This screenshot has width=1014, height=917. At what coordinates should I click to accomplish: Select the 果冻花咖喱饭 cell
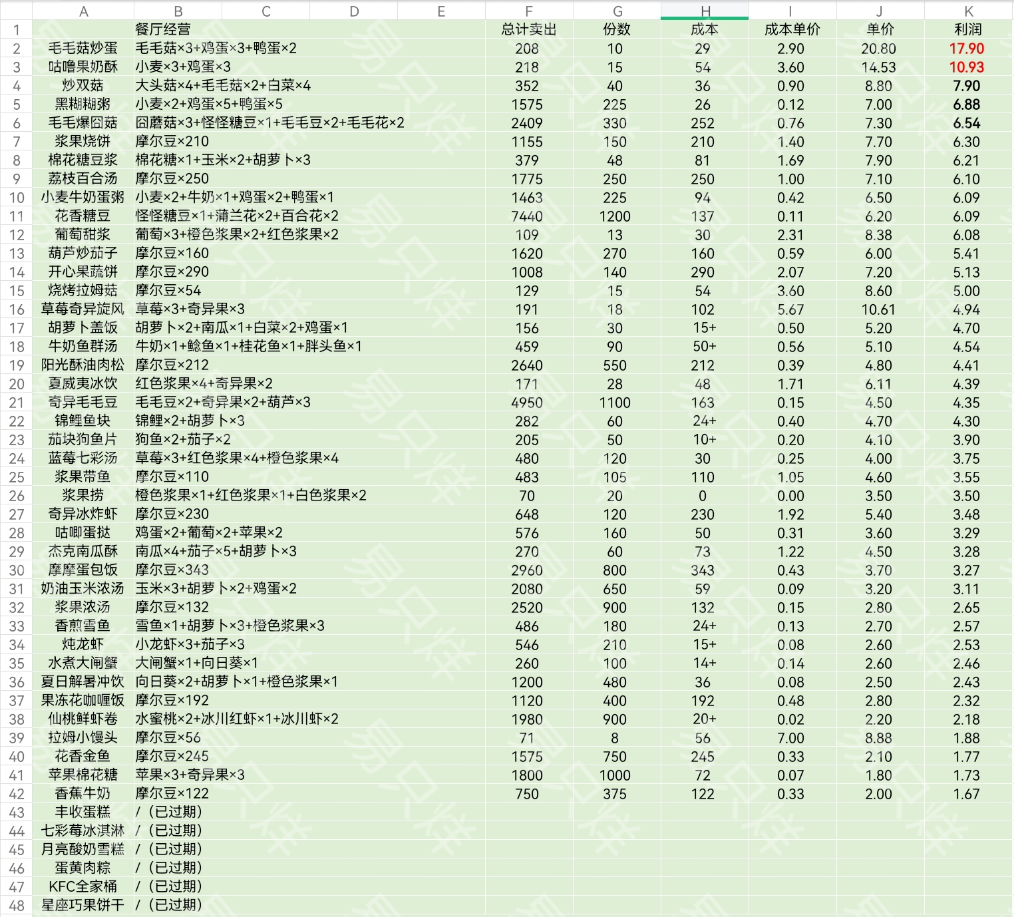[x=83, y=701]
